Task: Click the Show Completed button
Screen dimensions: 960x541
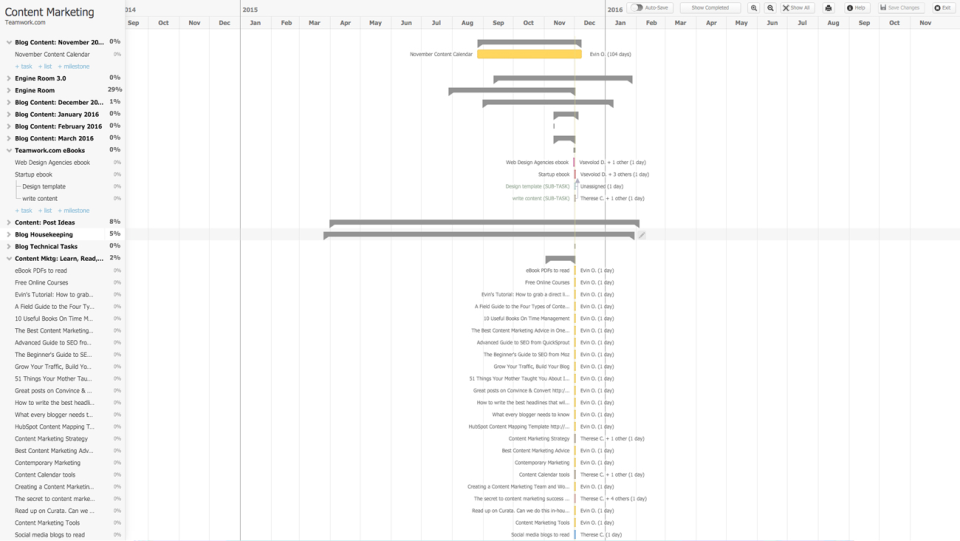Action: coord(710,8)
